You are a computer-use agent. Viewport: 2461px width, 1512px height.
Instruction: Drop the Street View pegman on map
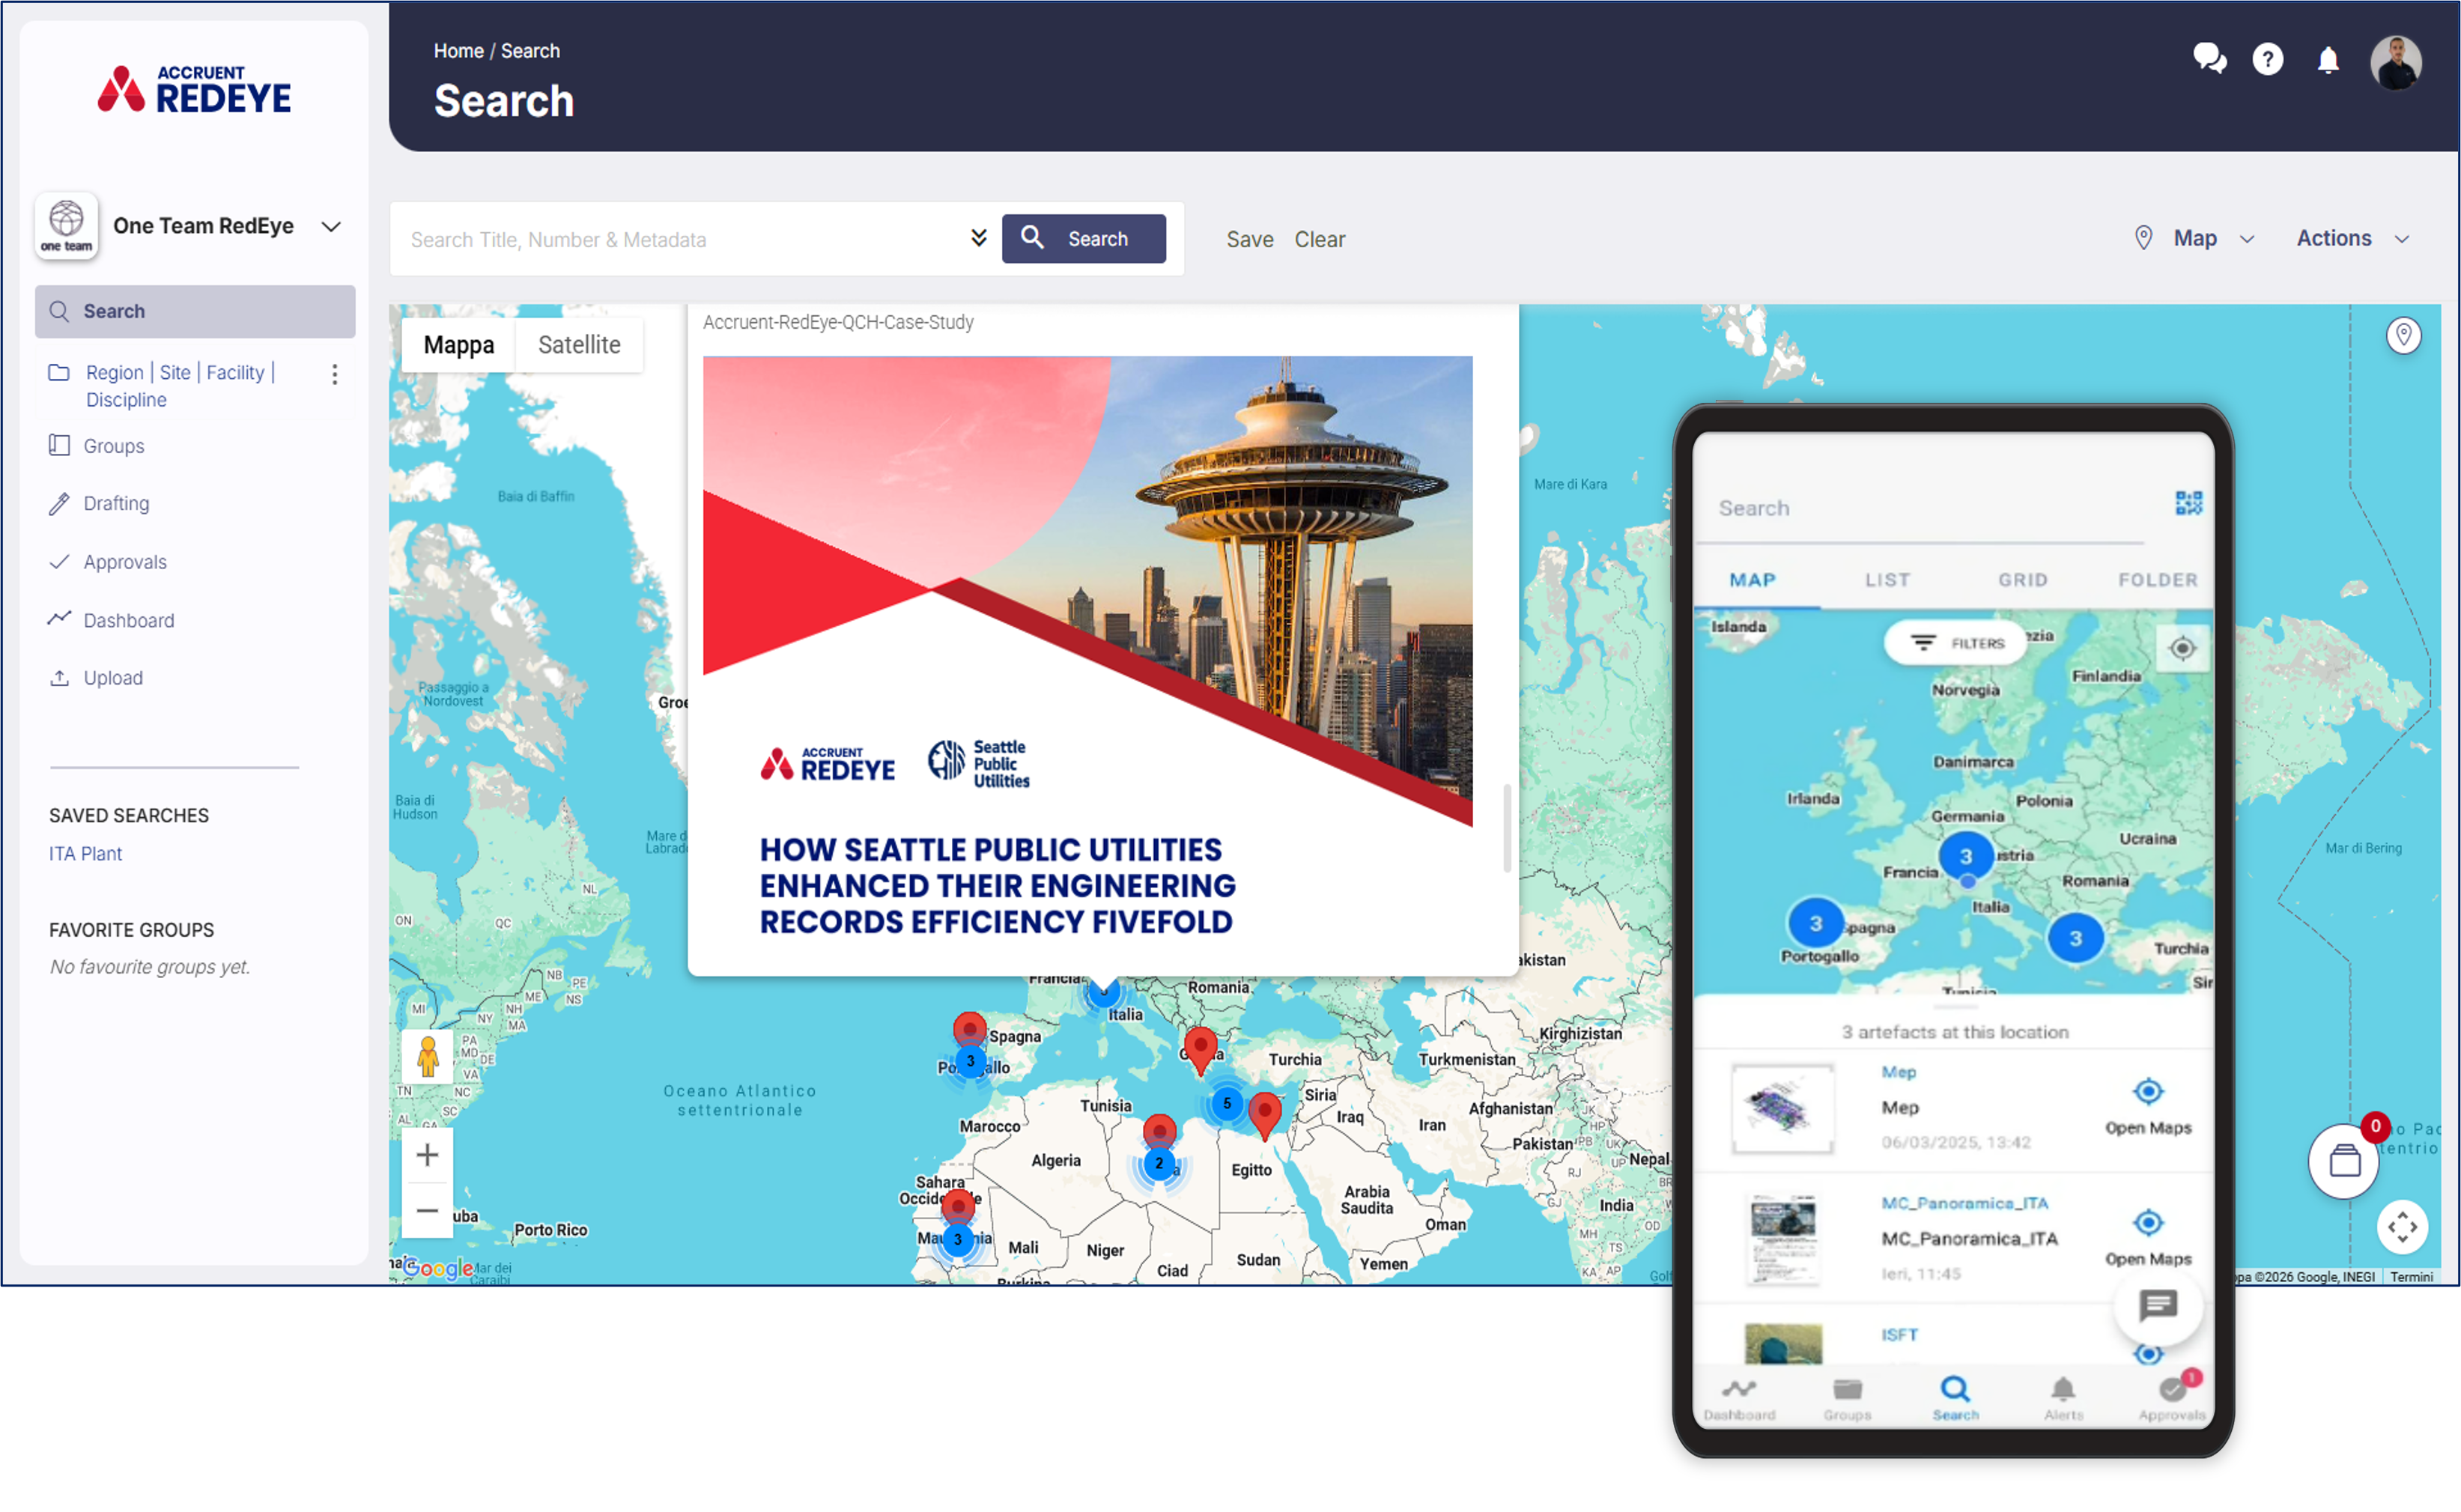[427, 1056]
